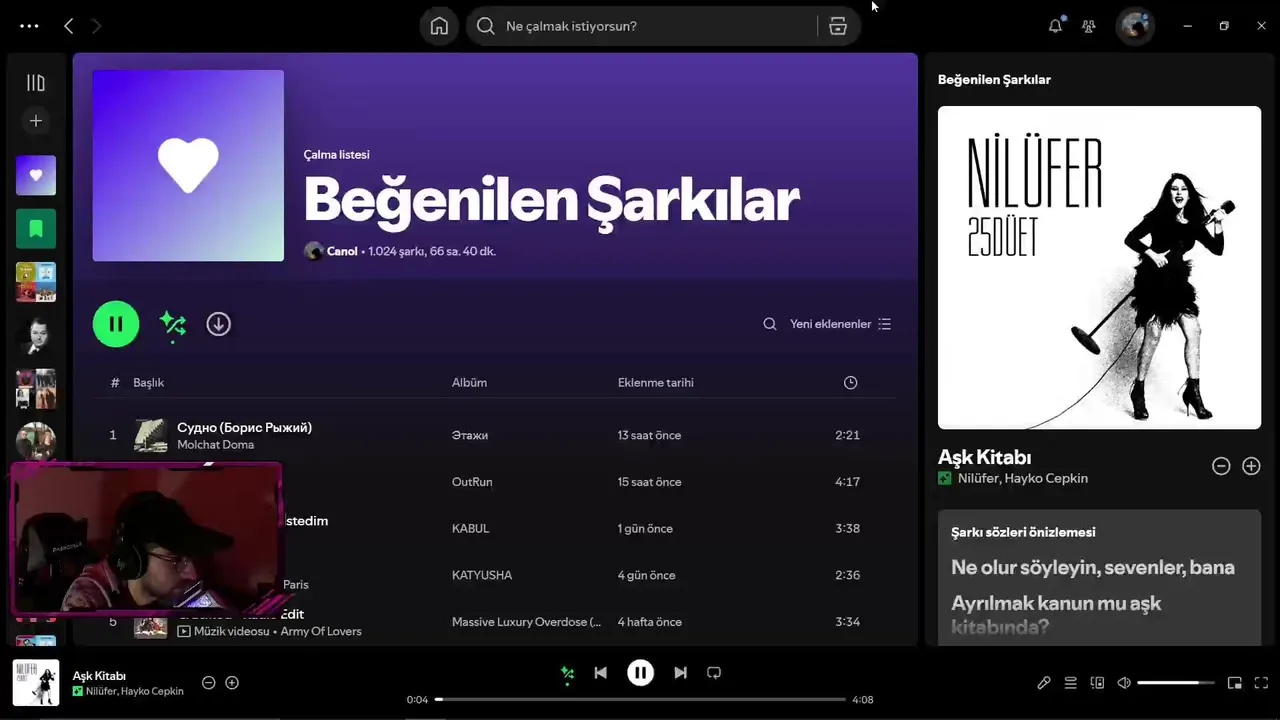Open the four-cover collage playlist in sidebar
Viewport: 1280px width, 720px height.
pyautogui.click(x=36, y=282)
